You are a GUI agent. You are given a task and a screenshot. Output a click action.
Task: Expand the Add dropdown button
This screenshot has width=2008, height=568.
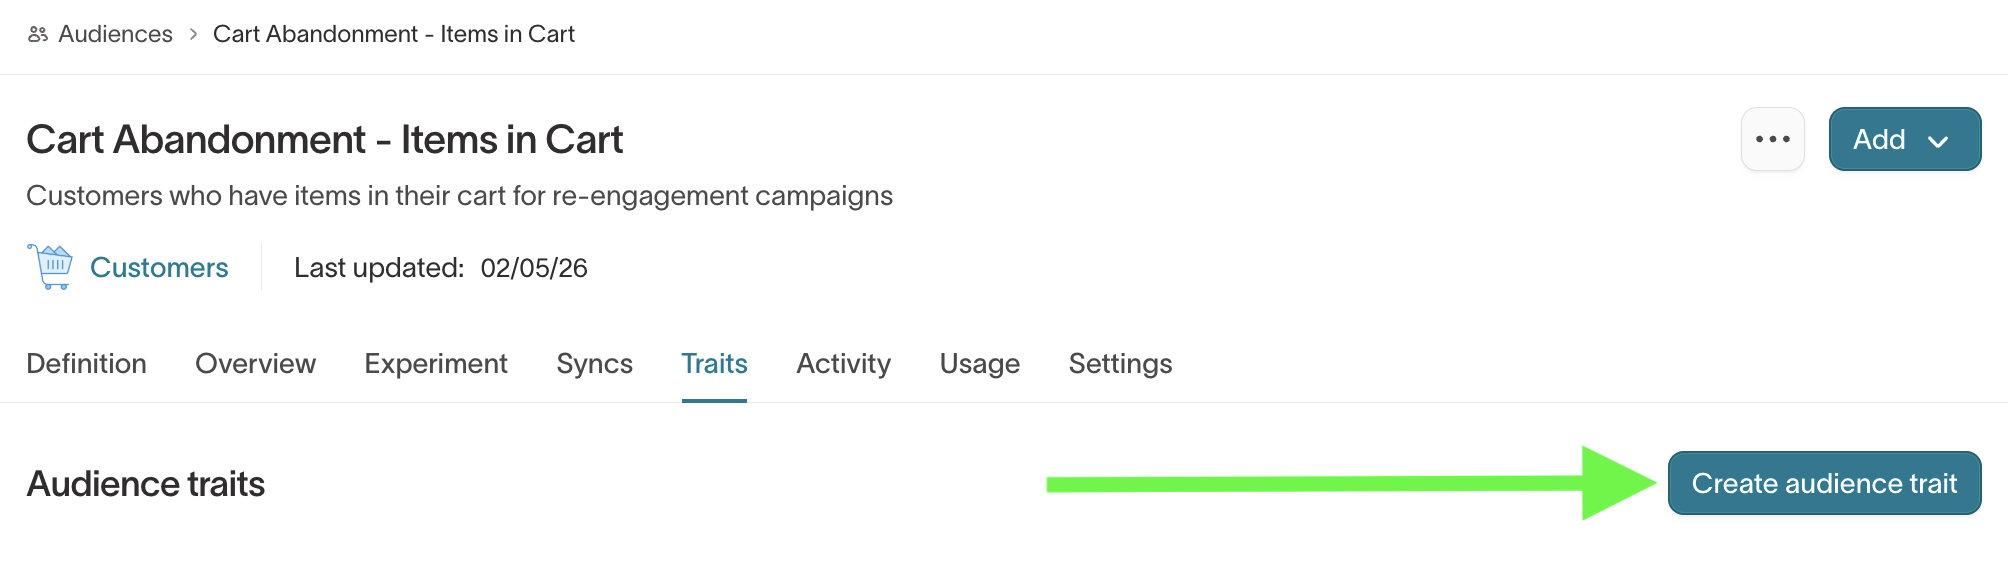pos(1905,139)
